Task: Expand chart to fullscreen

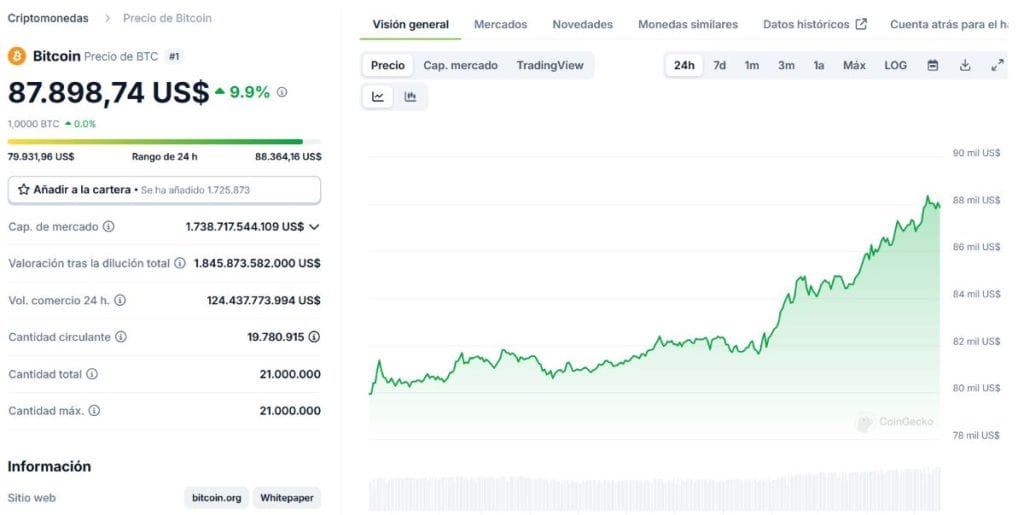Action: [x=997, y=65]
